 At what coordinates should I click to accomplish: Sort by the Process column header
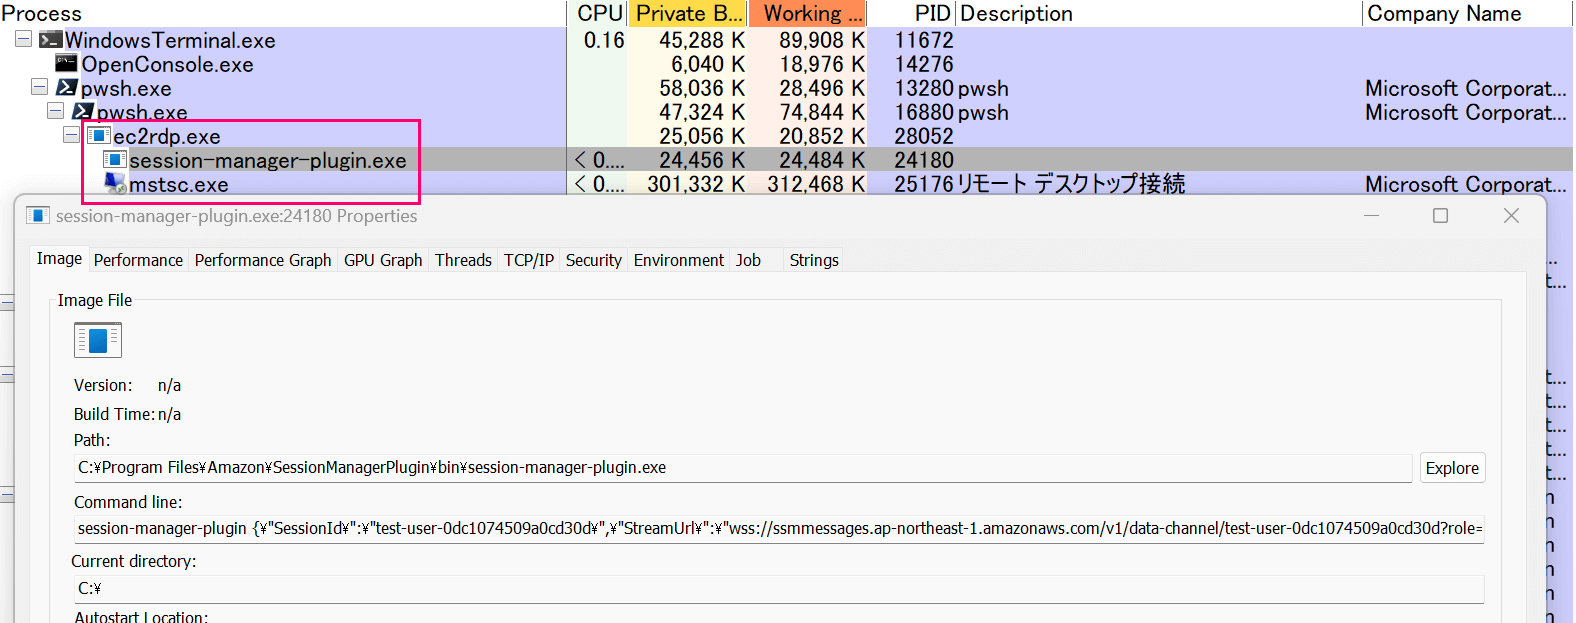(x=283, y=13)
